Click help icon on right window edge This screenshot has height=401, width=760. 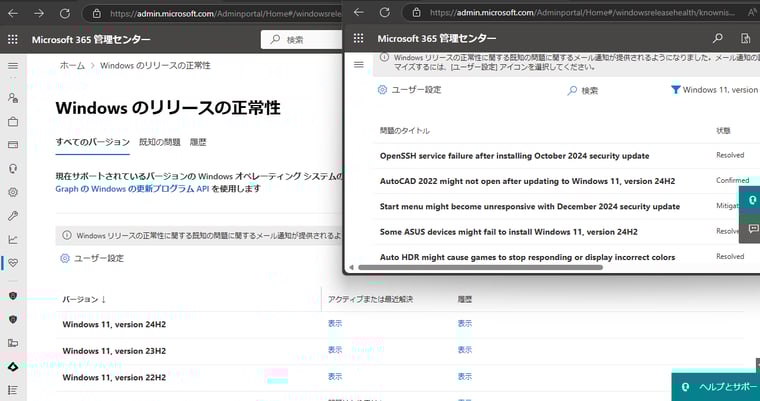(x=751, y=200)
